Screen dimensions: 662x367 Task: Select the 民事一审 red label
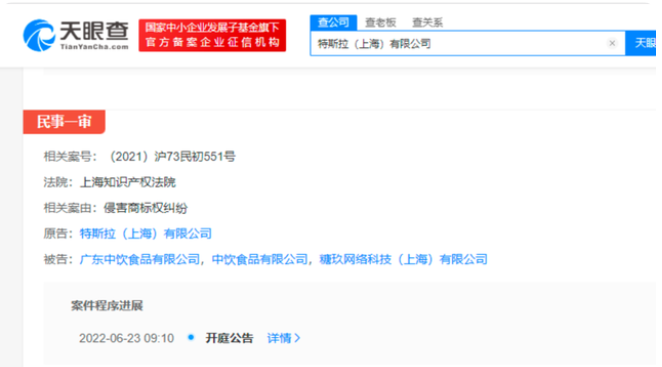click(64, 122)
